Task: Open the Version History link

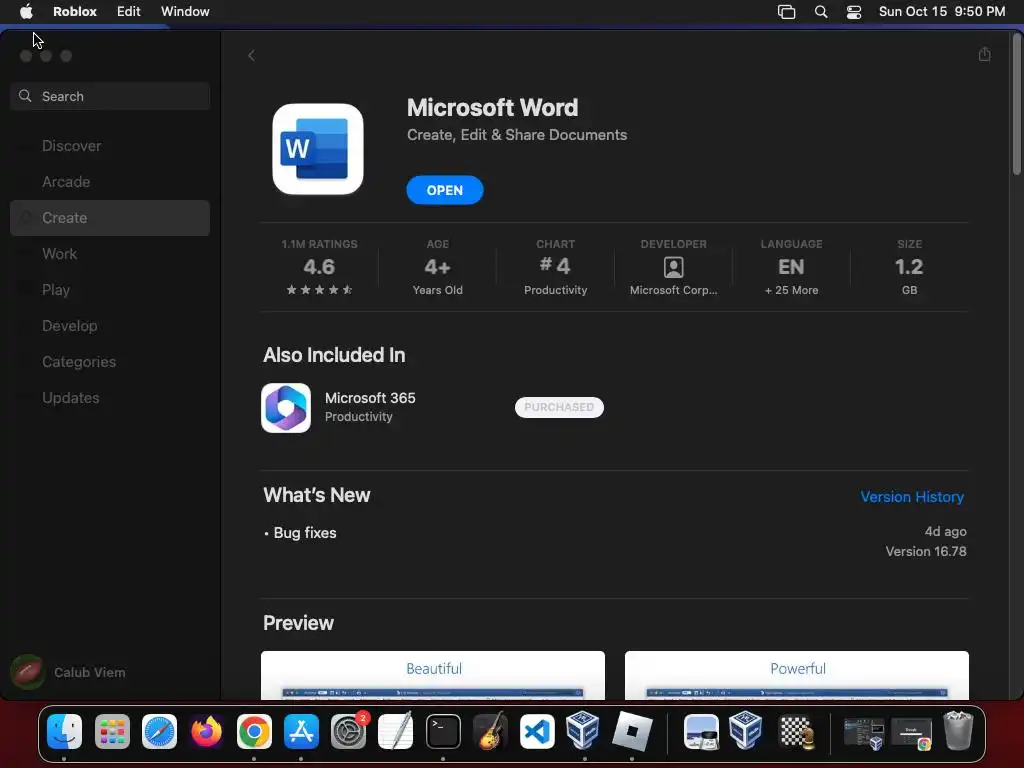Action: pos(912,497)
